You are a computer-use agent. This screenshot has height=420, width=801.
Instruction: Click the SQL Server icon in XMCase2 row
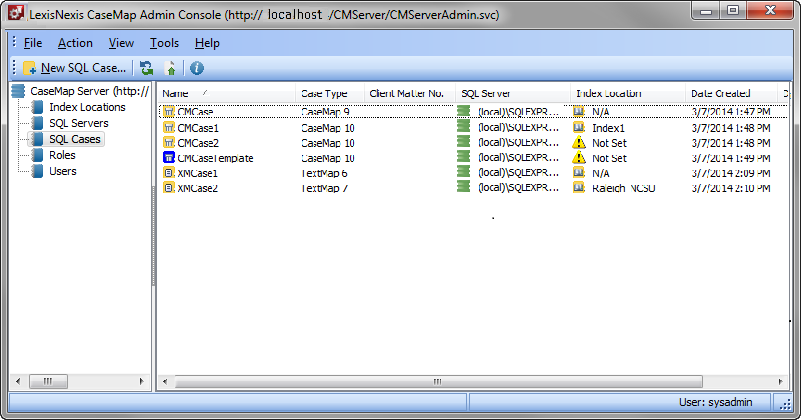coord(463,187)
